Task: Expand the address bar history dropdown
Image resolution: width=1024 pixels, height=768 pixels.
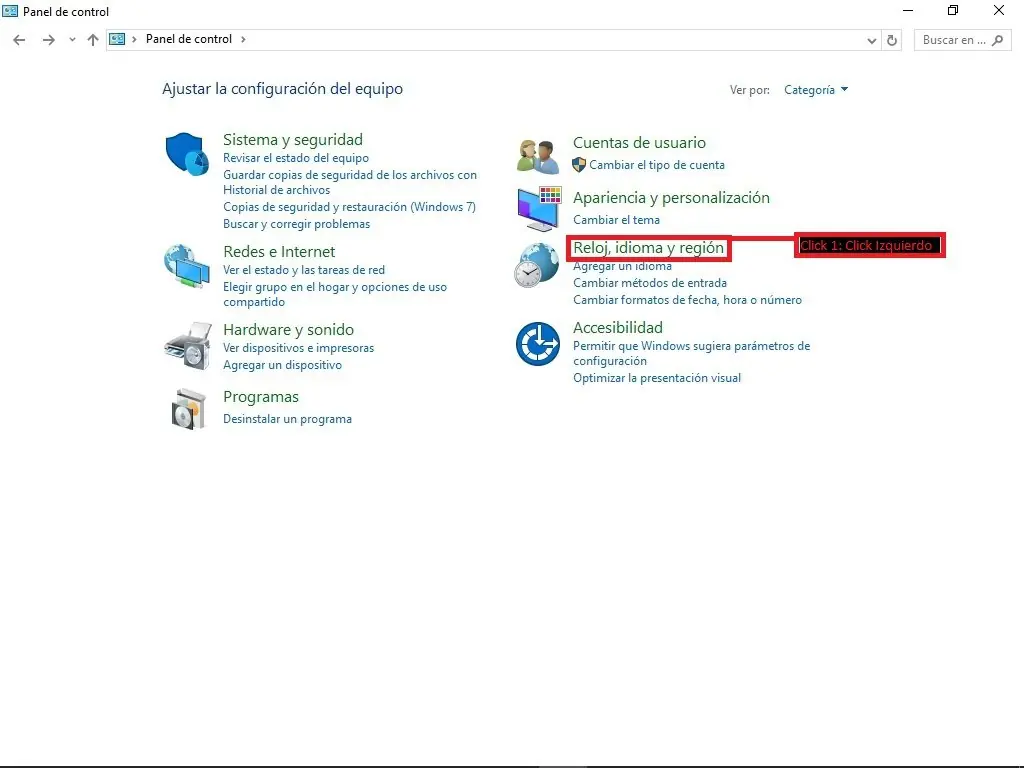Action: [x=871, y=40]
